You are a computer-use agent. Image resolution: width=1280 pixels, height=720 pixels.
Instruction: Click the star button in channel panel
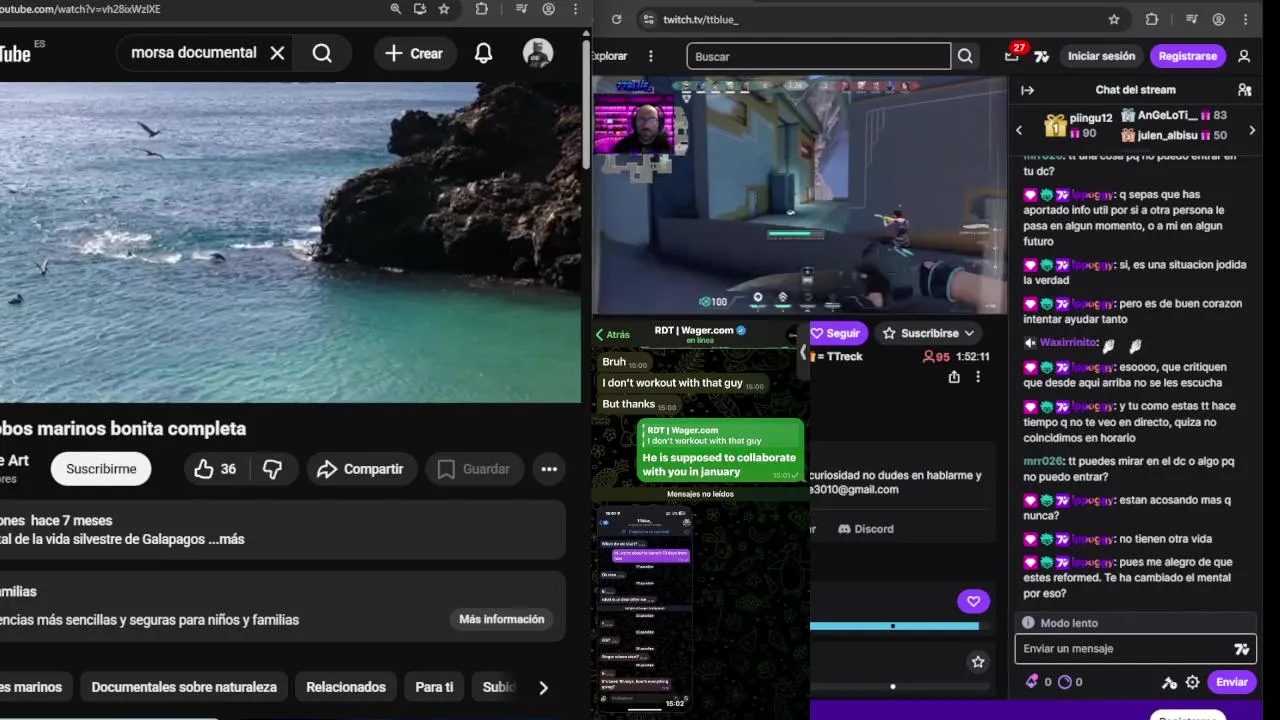point(978,662)
